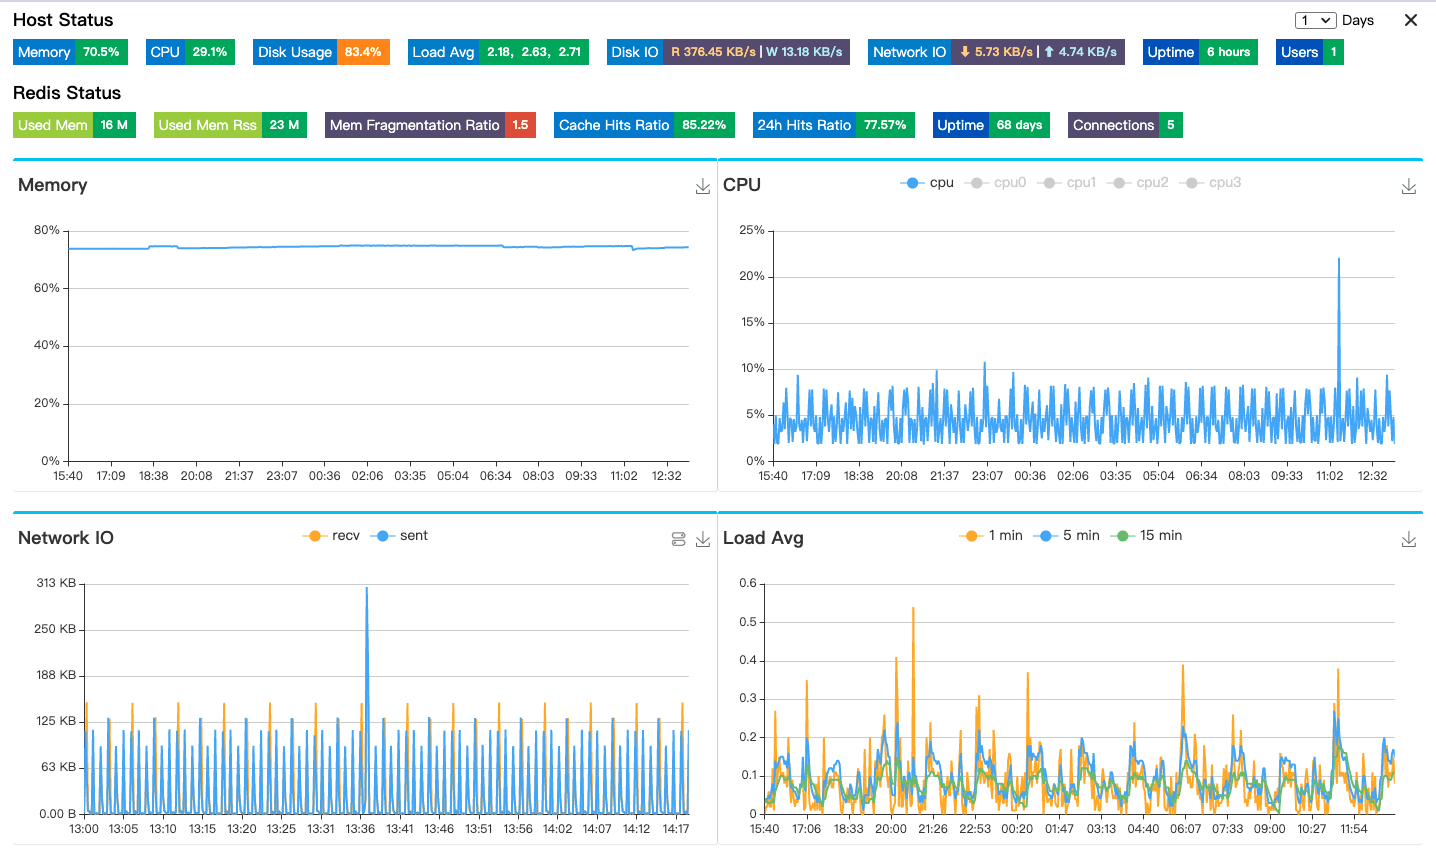Download the Memory chart image
The height and width of the screenshot is (863, 1436).
(x=703, y=187)
